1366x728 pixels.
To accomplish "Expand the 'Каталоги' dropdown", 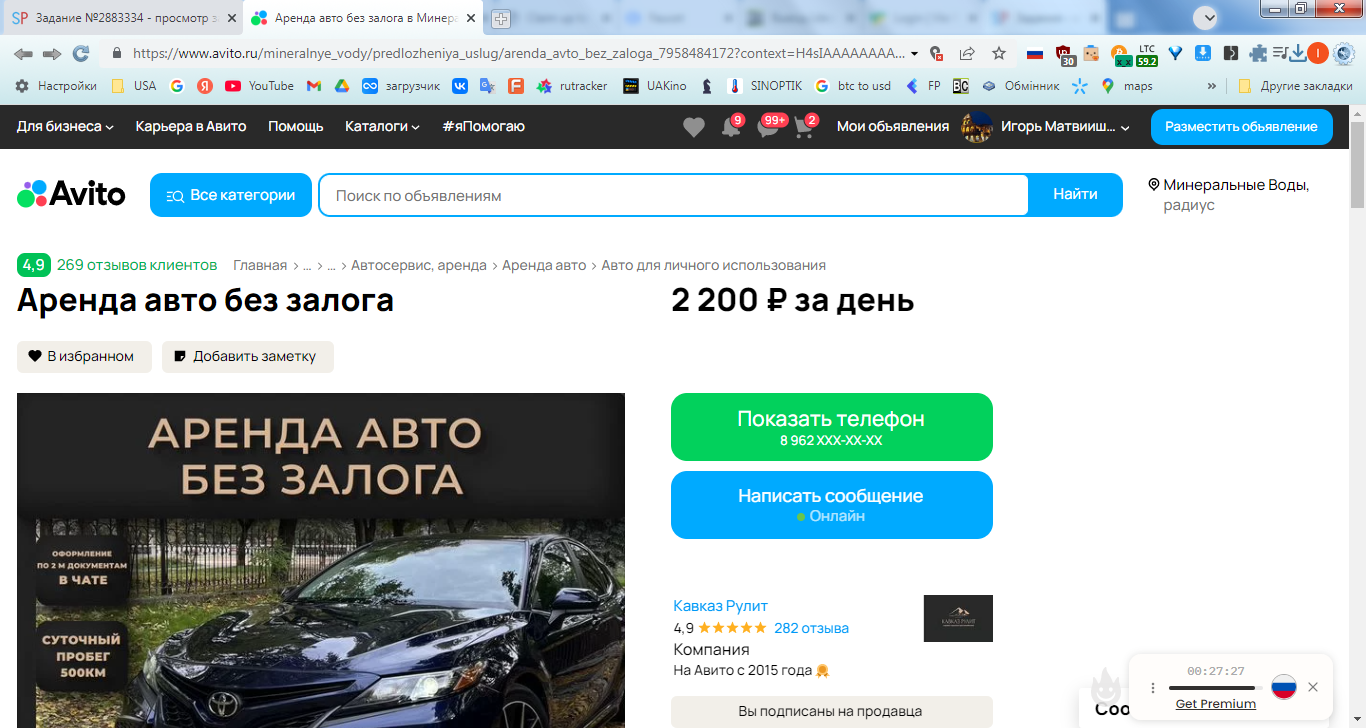I will point(382,126).
